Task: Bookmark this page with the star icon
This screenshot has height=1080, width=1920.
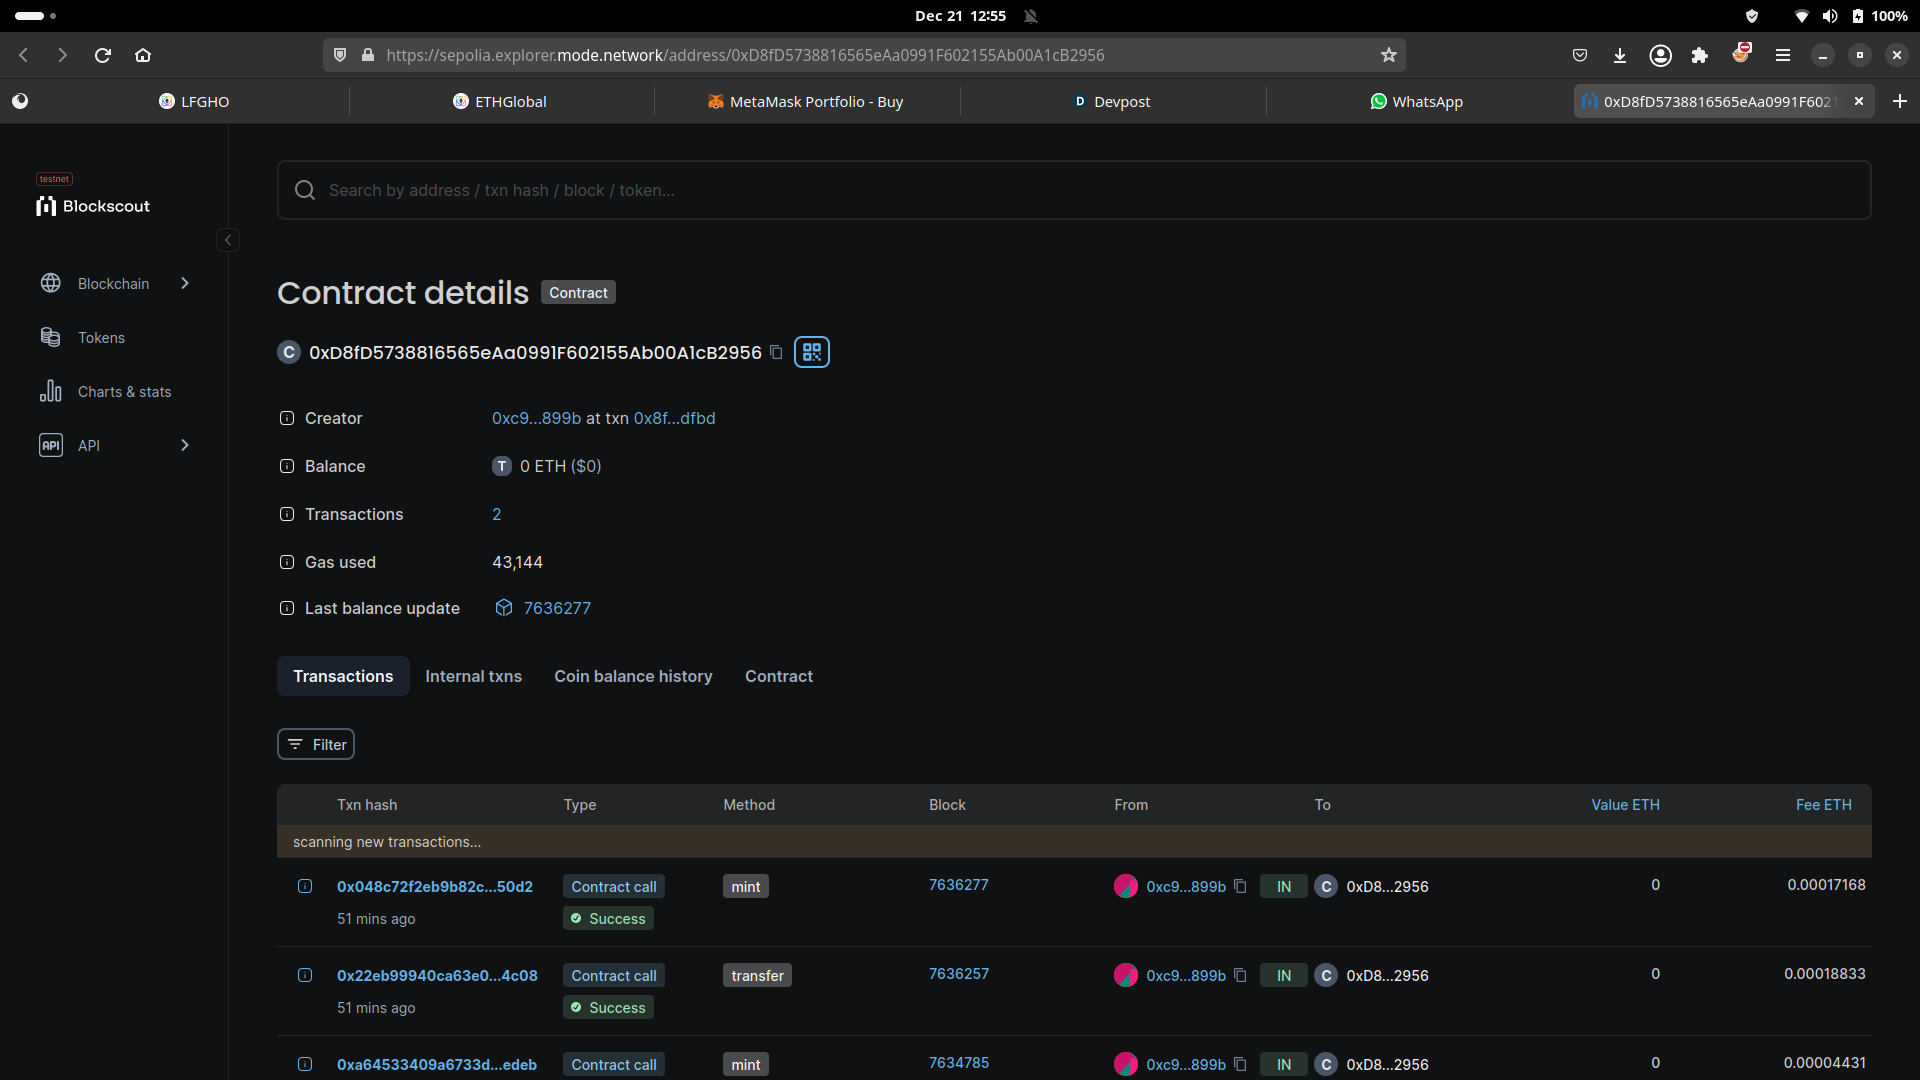Action: pyautogui.click(x=1388, y=55)
